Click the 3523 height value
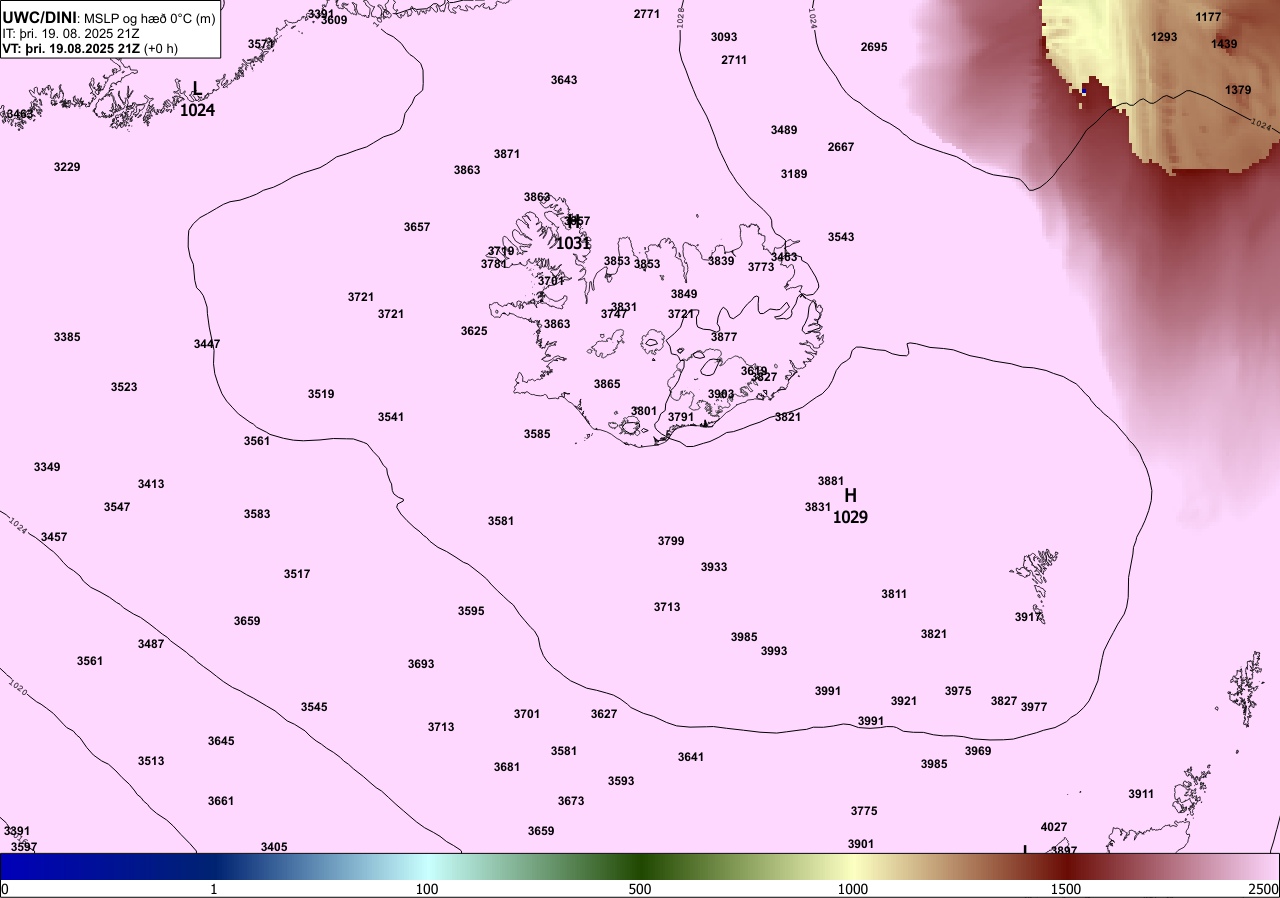The height and width of the screenshot is (898, 1280). pos(124,387)
